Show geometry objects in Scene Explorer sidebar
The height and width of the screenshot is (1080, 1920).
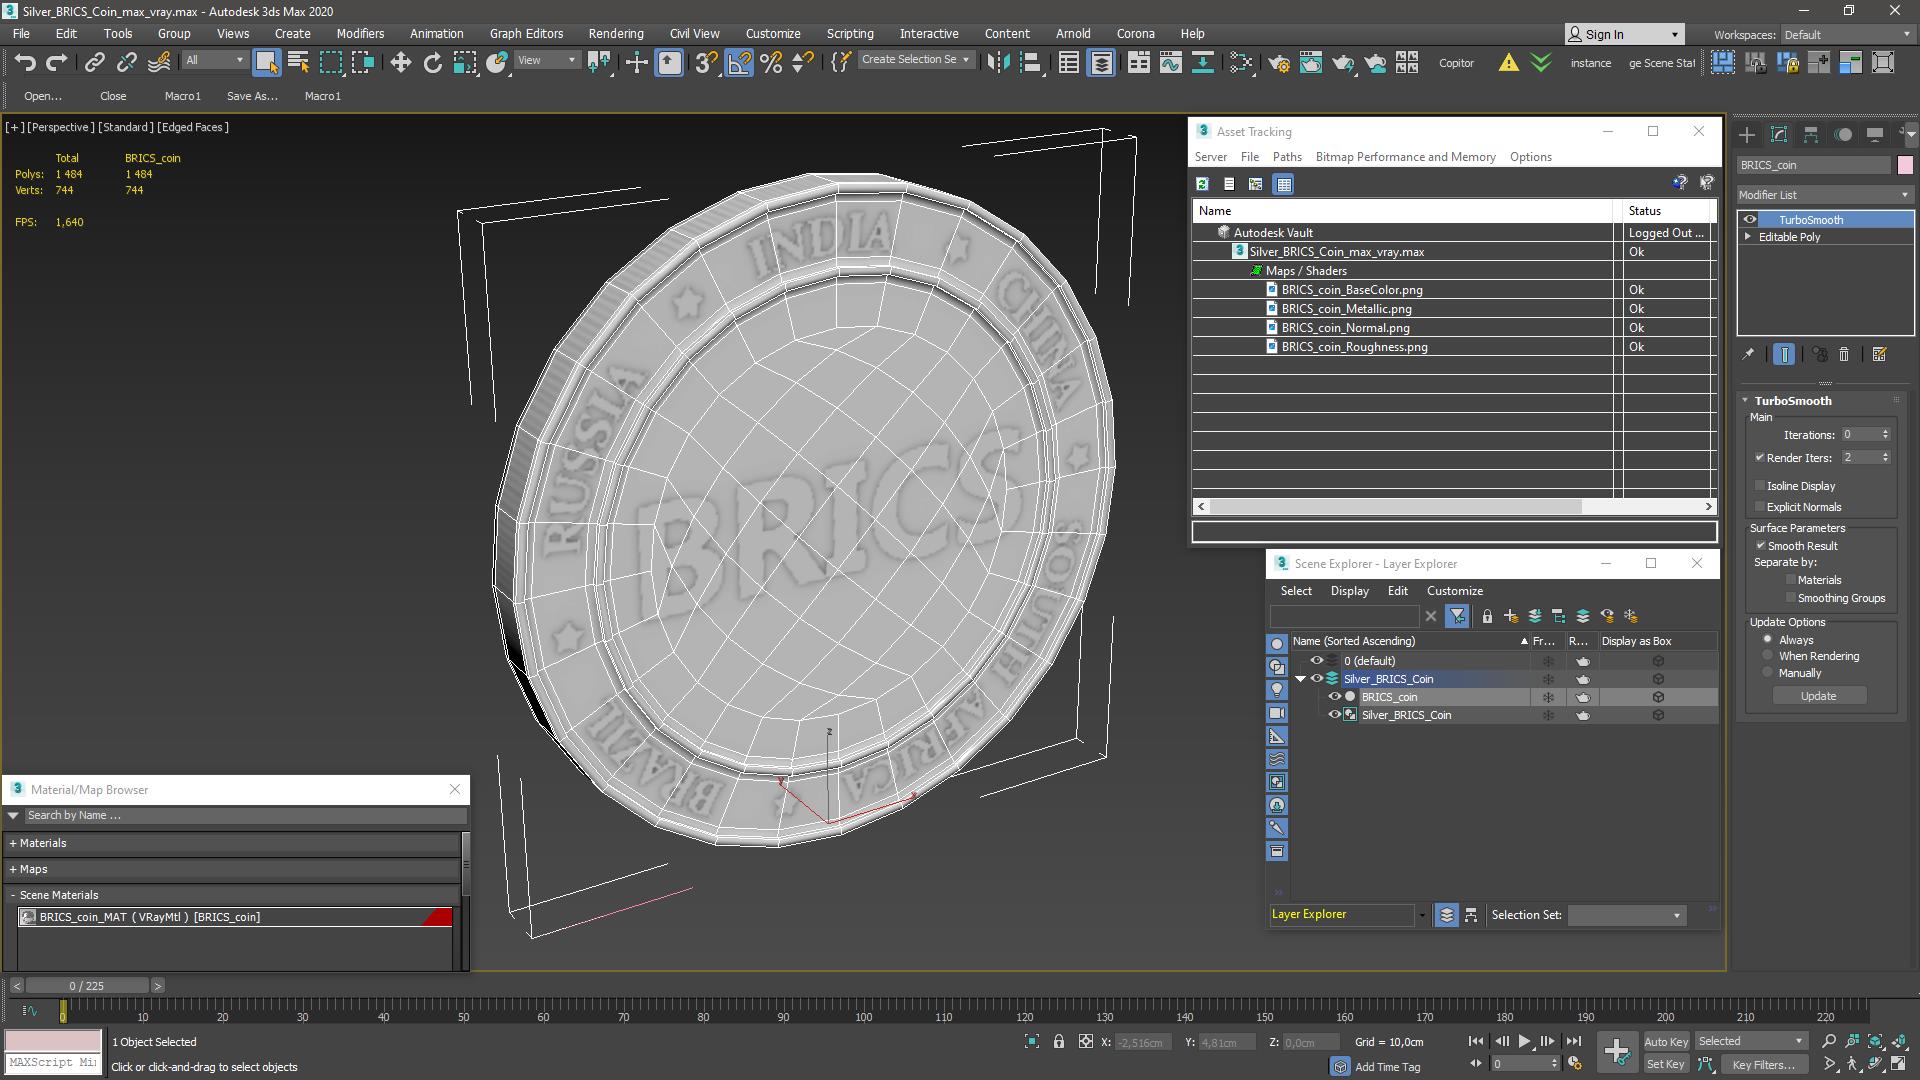coord(1277,644)
